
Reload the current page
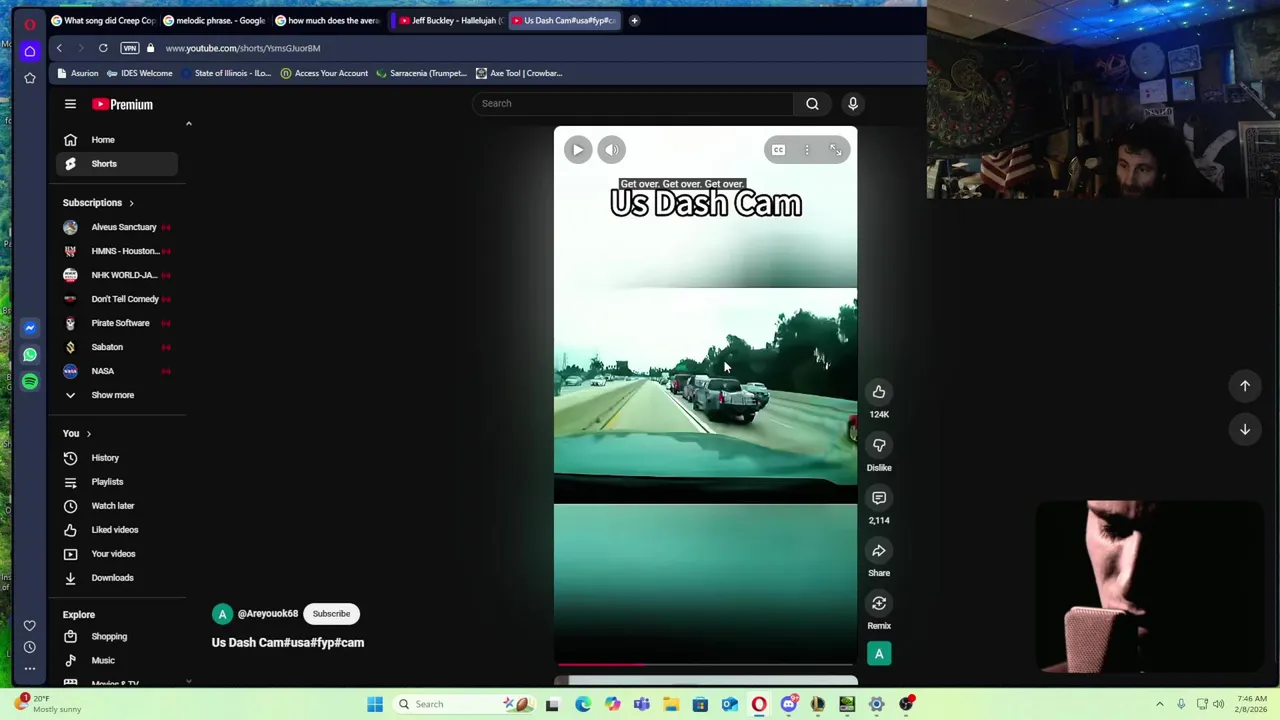(103, 48)
